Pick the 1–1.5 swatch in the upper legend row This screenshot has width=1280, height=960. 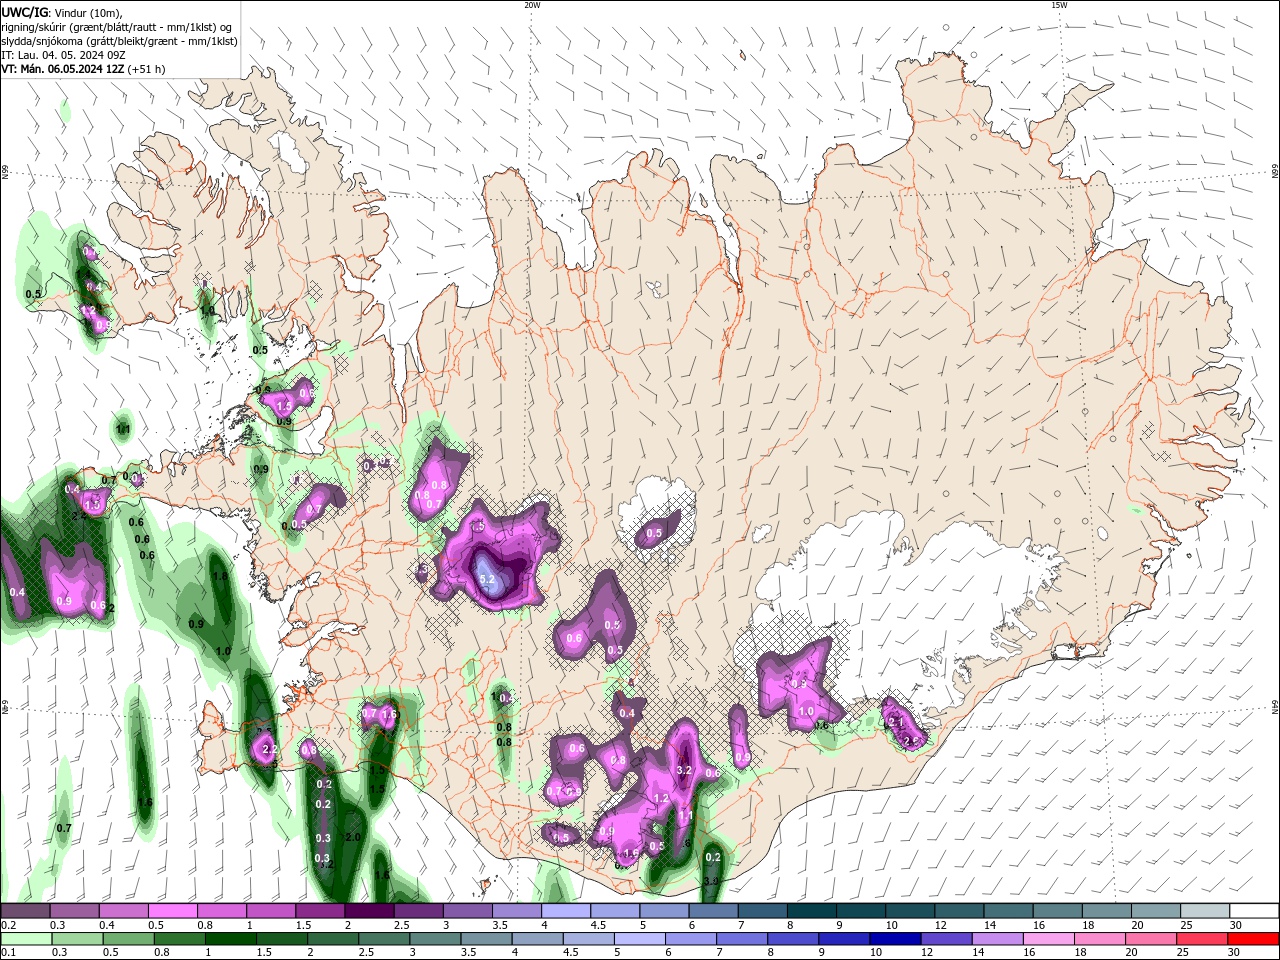(x=270, y=911)
